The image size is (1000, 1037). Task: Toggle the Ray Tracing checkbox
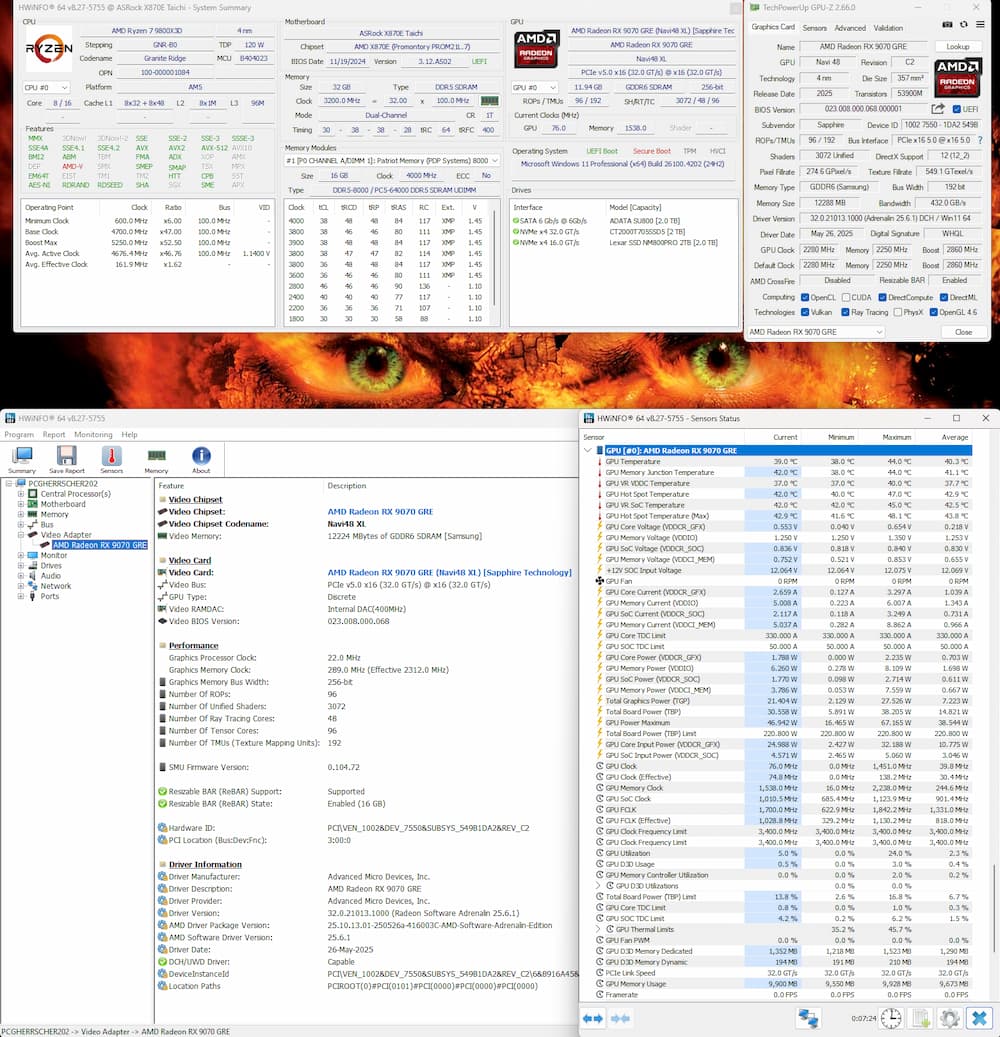coord(845,312)
